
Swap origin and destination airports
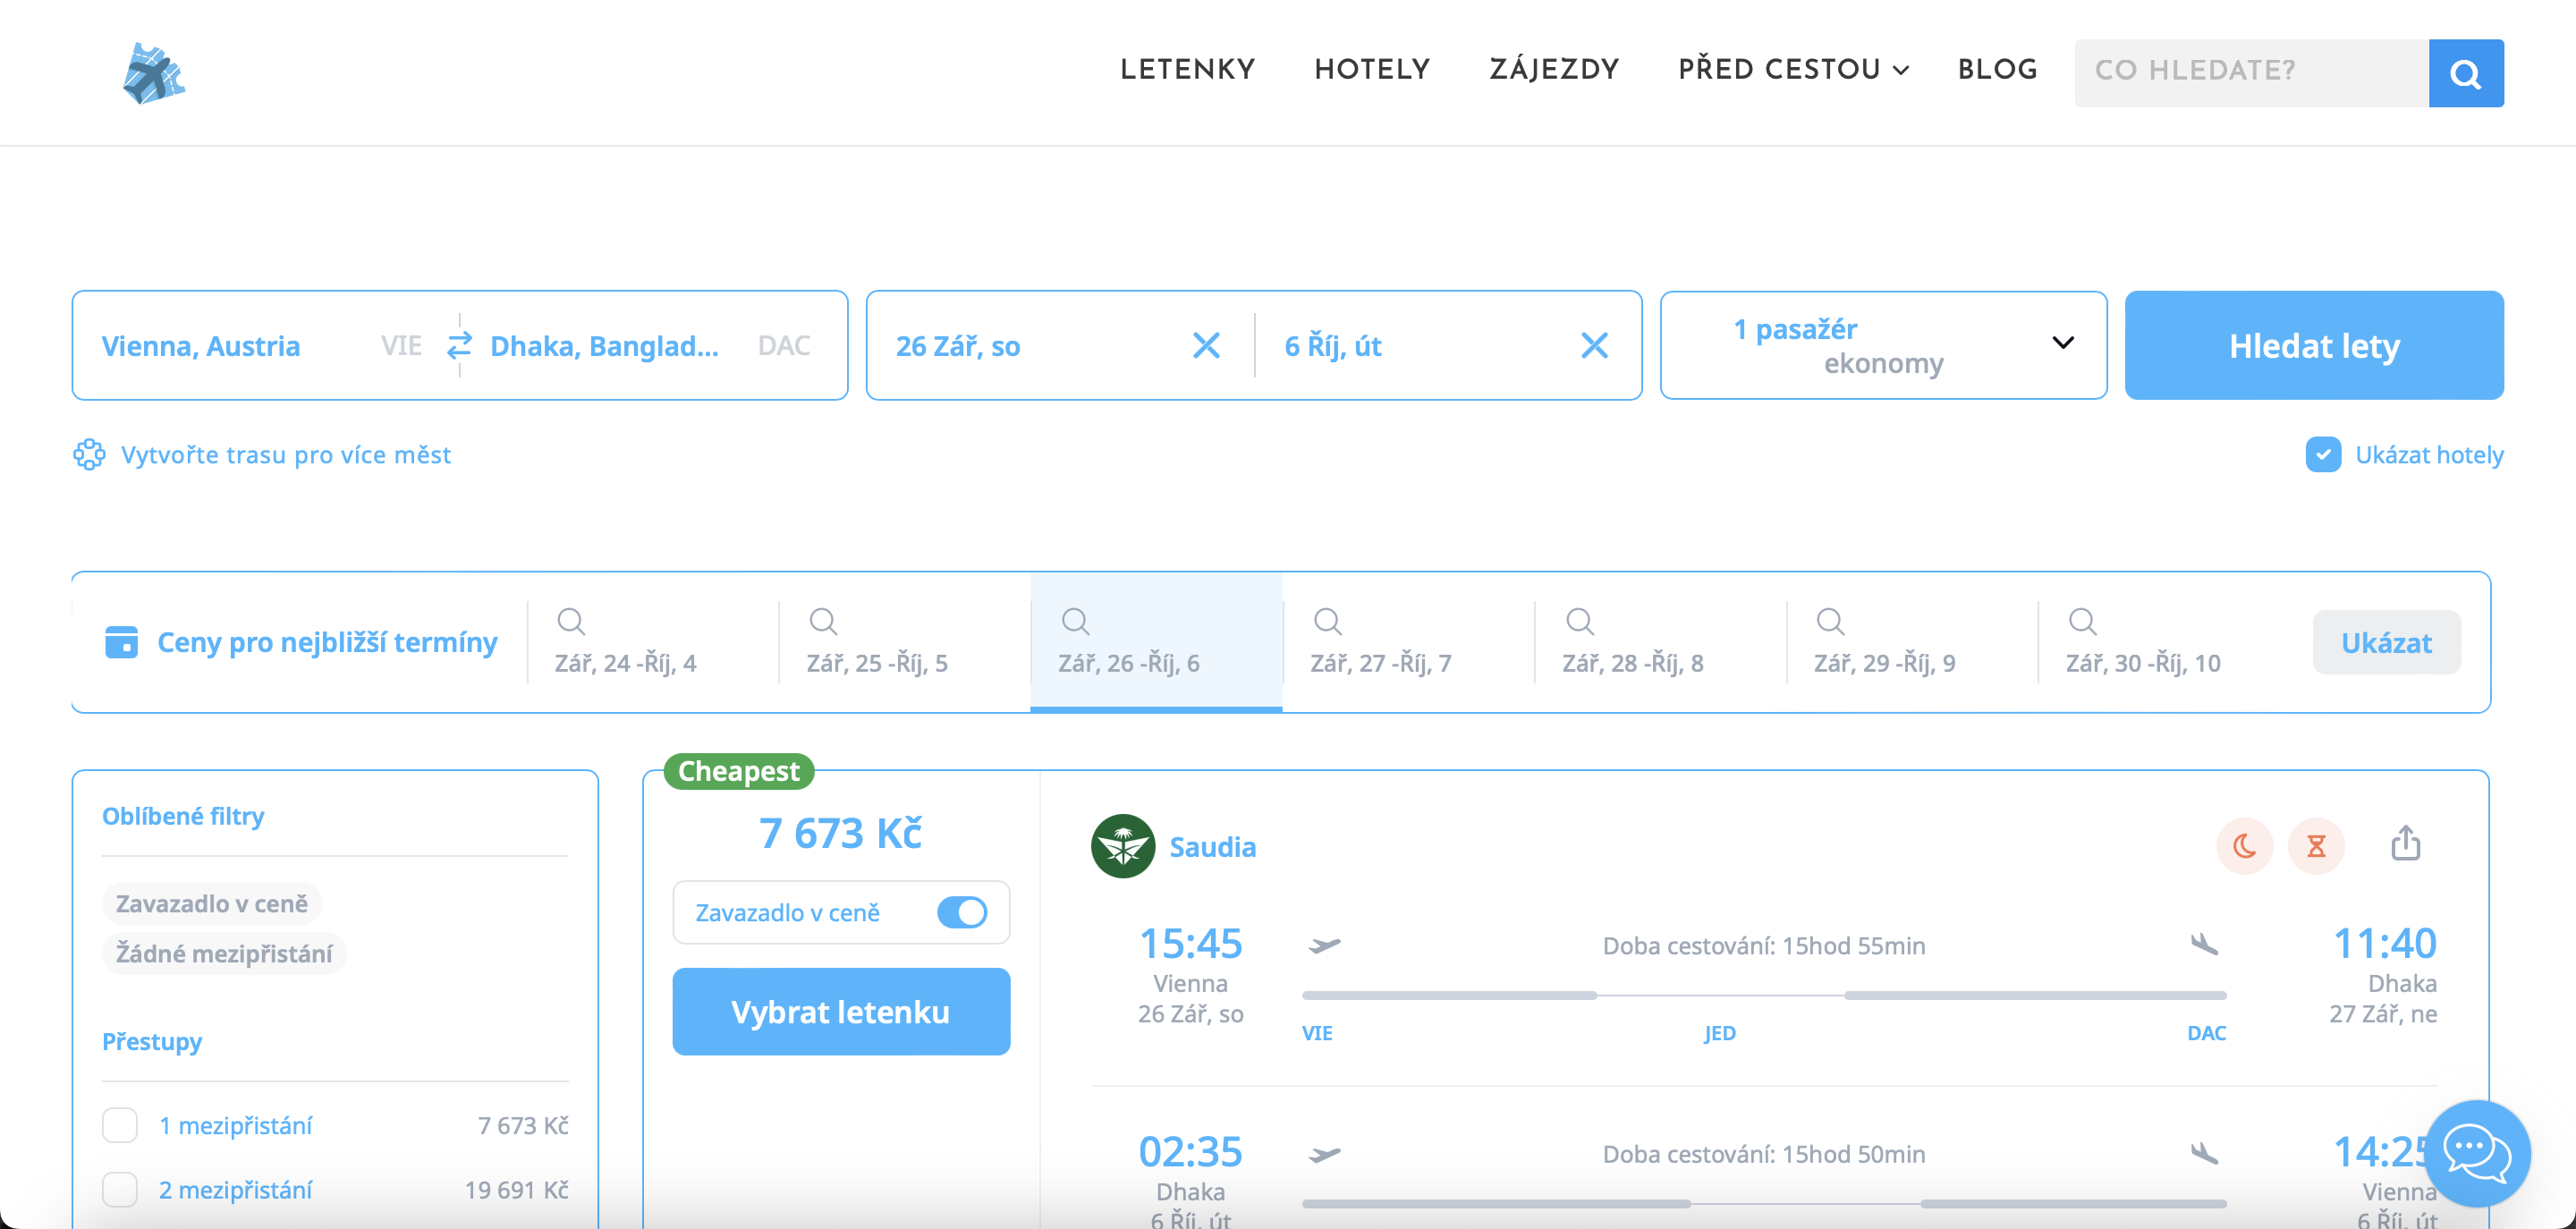click(x=459, y=345)
